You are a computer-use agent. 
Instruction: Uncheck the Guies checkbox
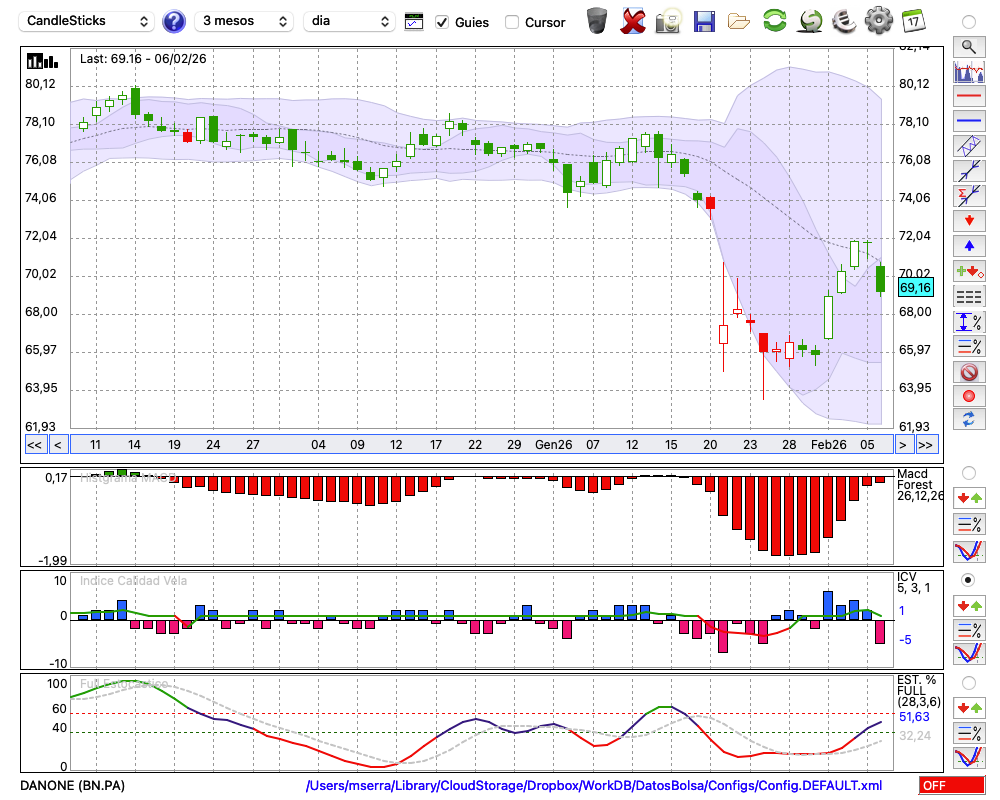tap(442, 22)
